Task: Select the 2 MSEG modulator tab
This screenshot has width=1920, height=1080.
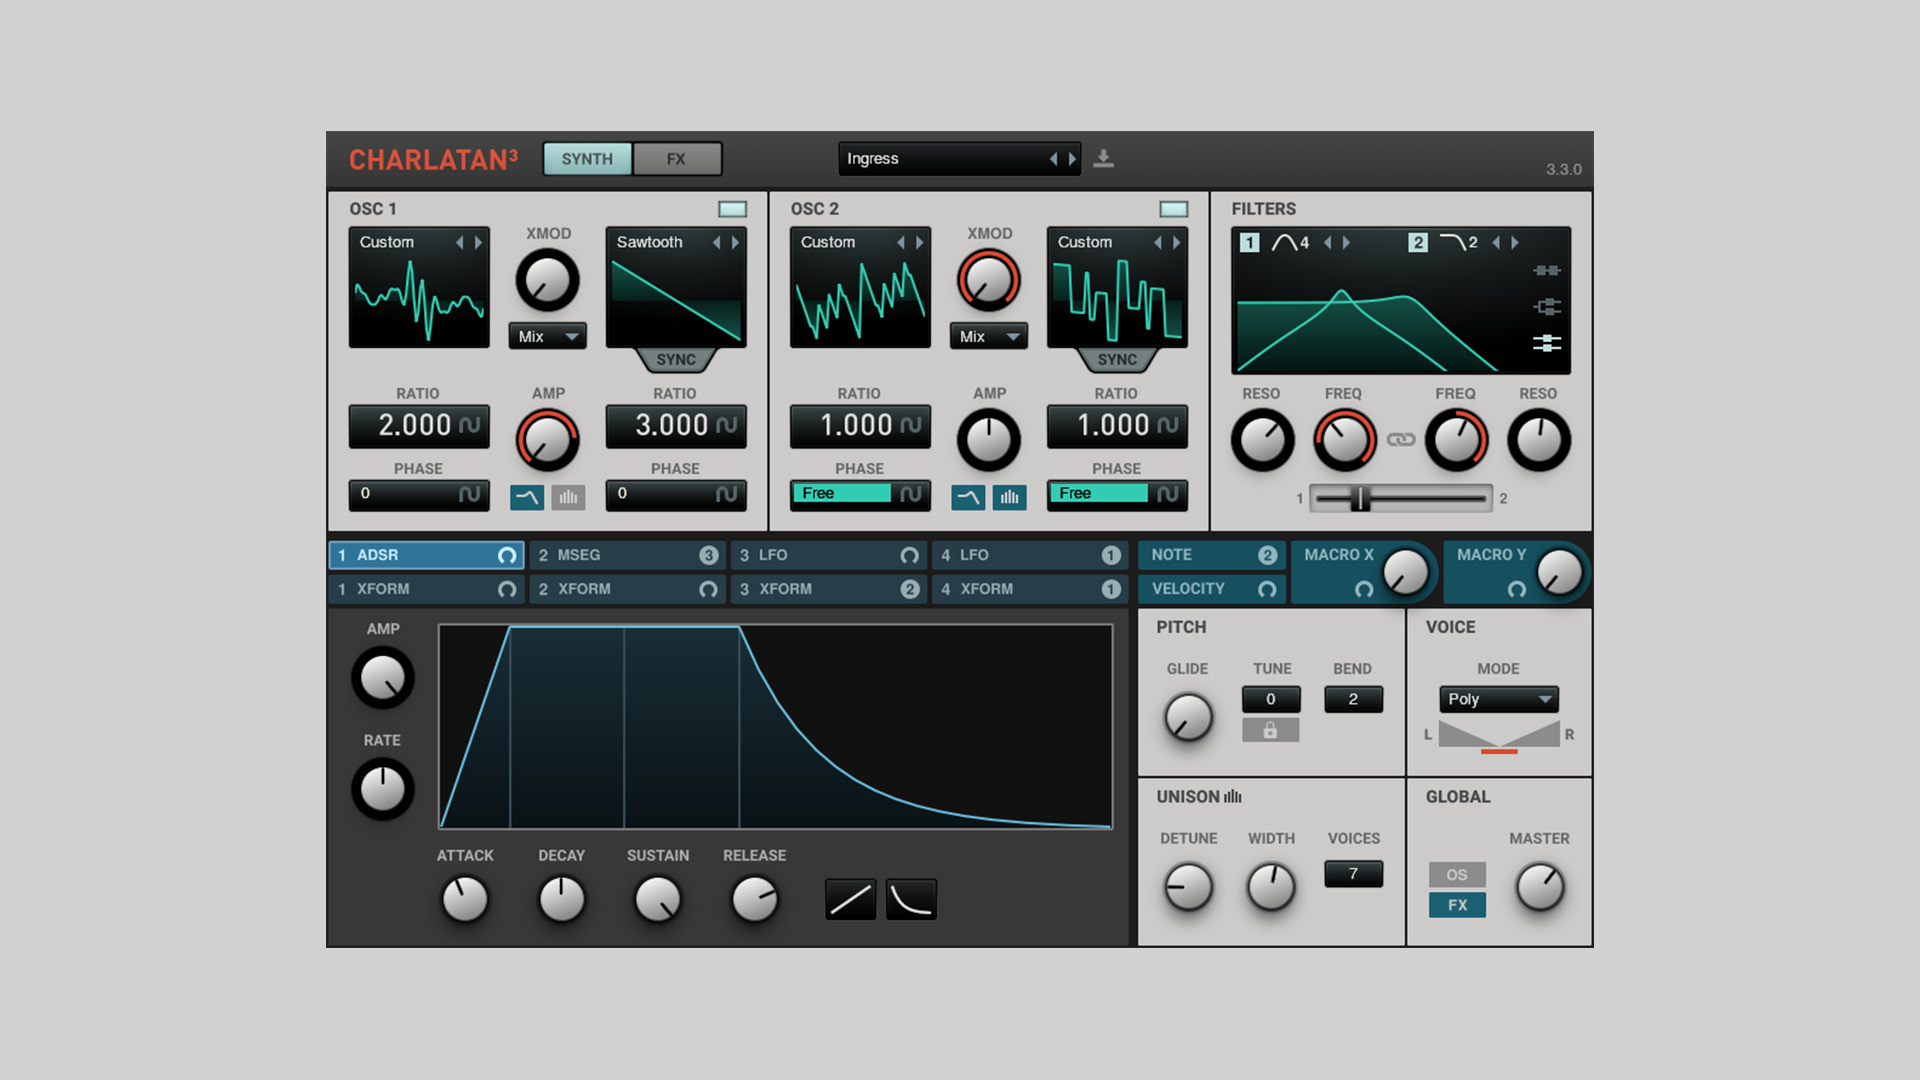Action: [x=627, y=555]
